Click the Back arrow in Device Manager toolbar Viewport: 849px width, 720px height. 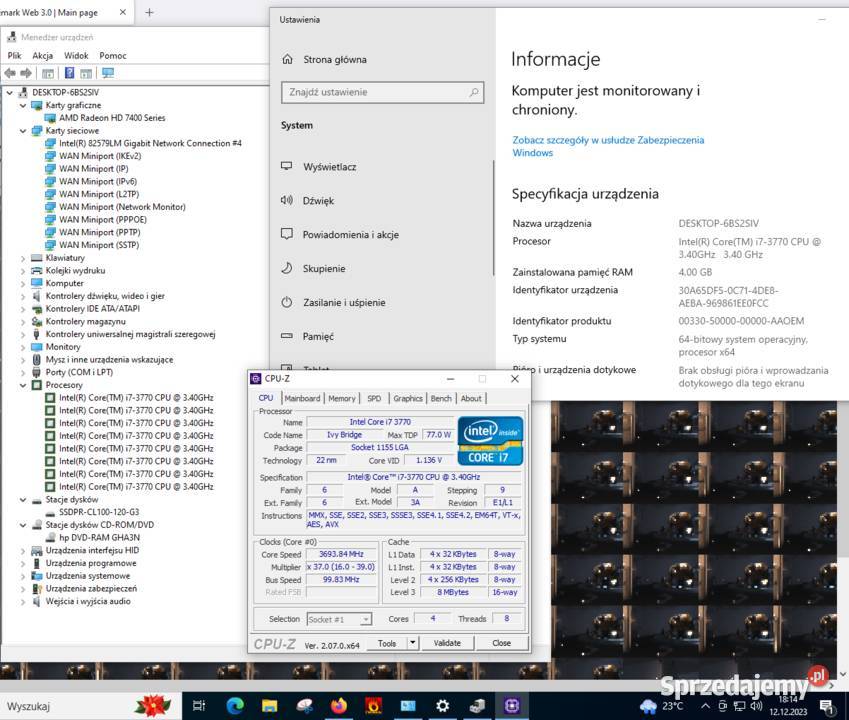tap(10, 73)
